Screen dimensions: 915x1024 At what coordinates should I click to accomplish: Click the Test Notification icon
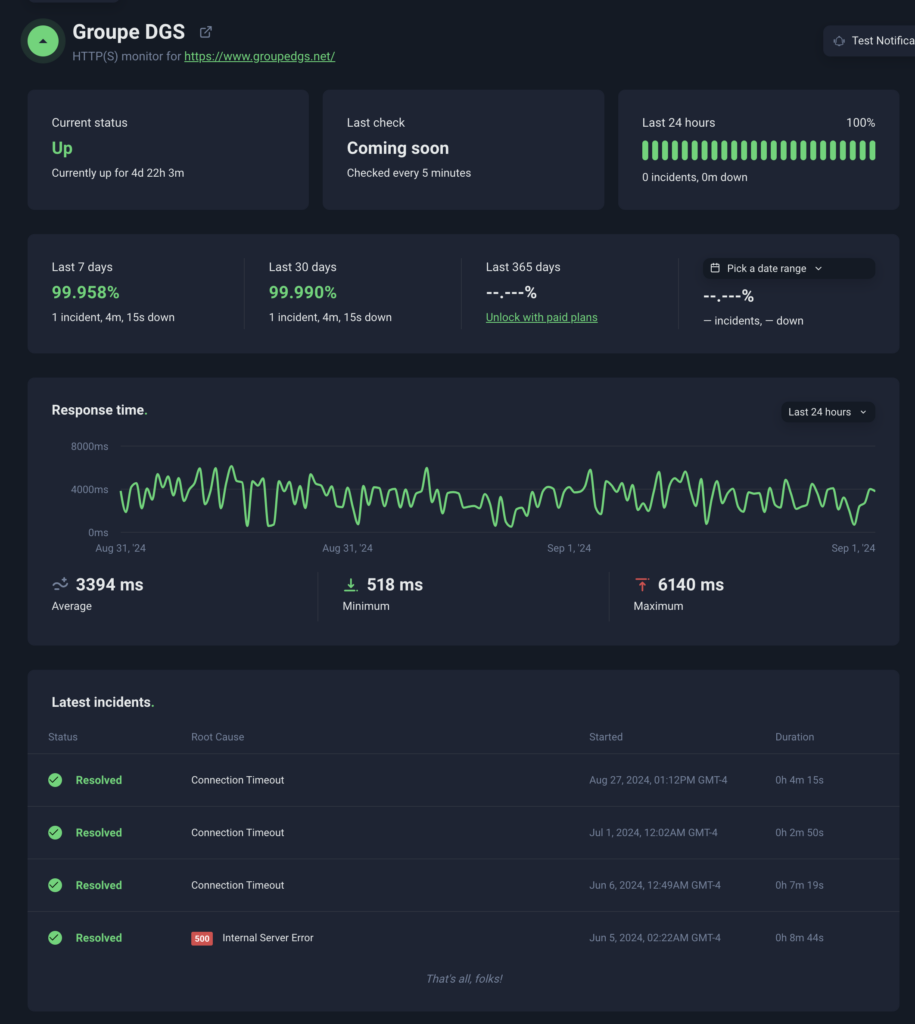pyautogui.click(x=839, y=41)
